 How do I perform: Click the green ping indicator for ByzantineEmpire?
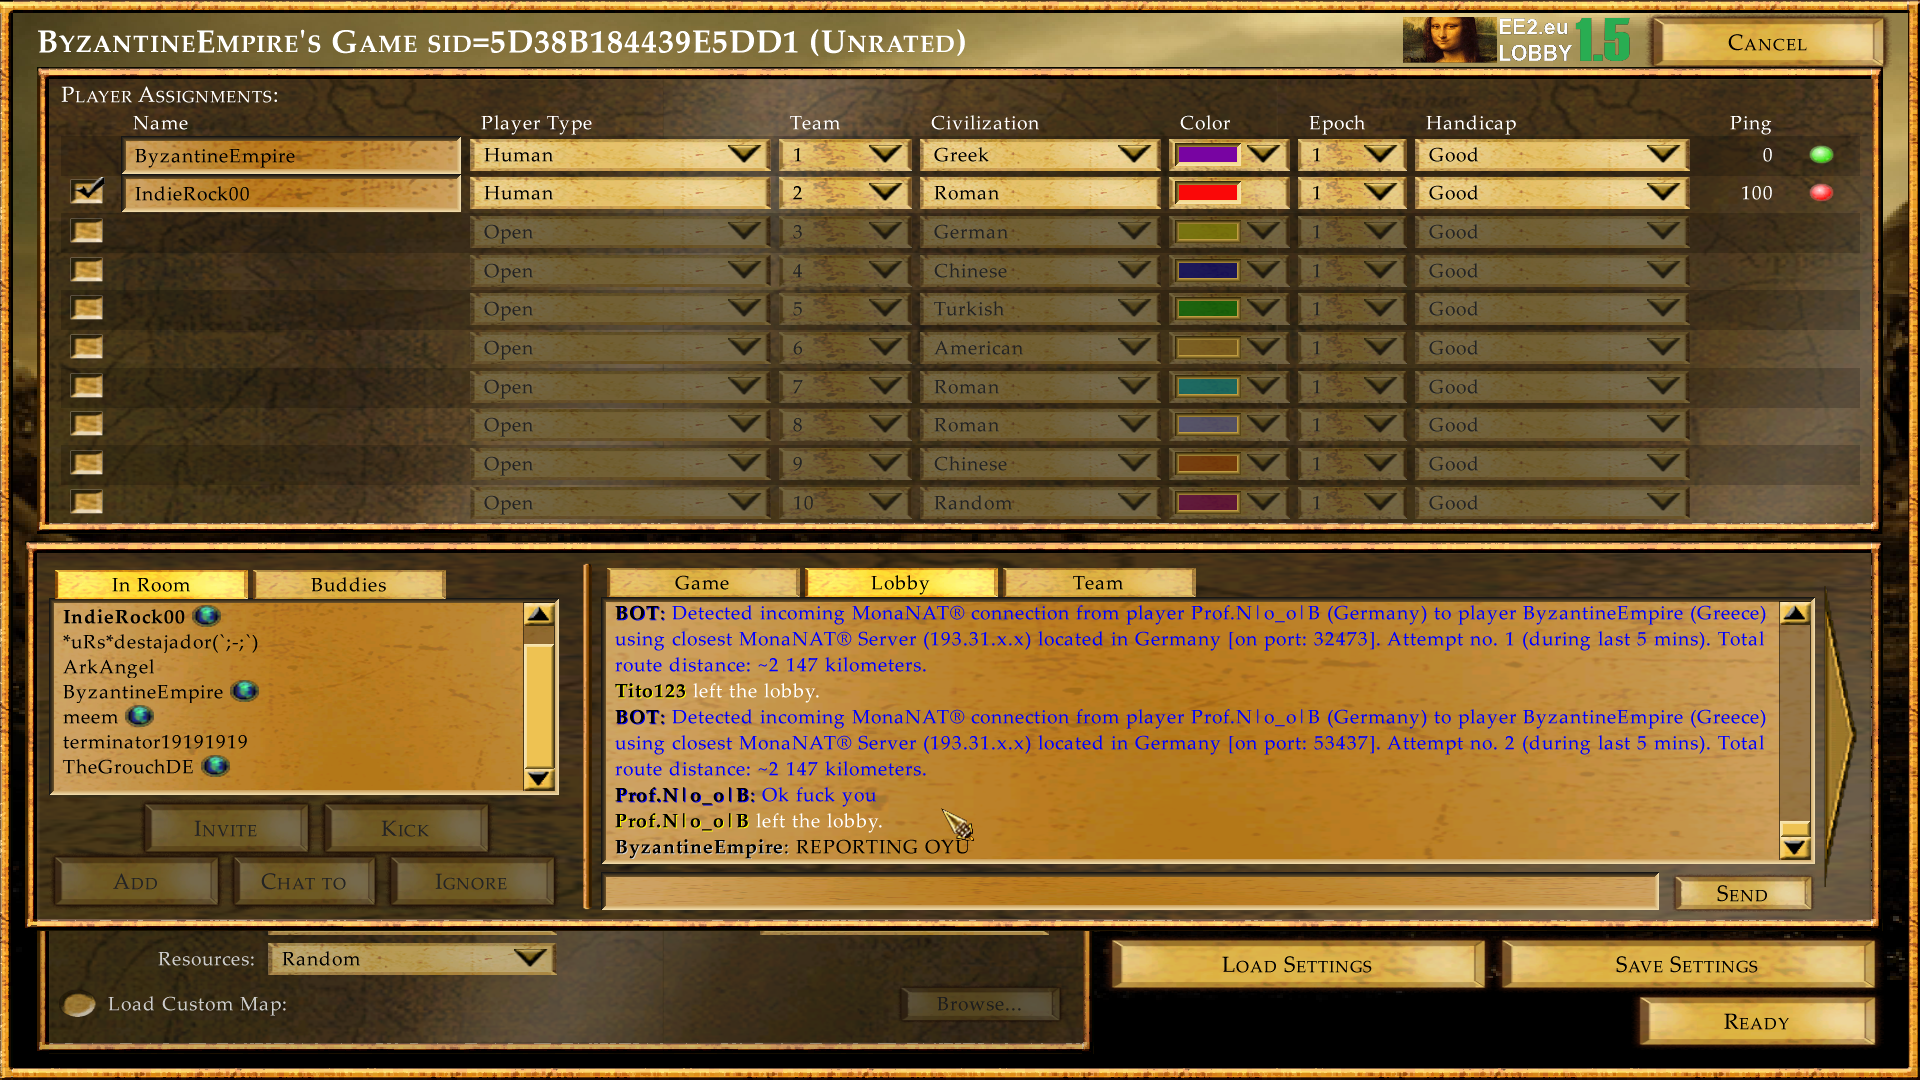1824,154
